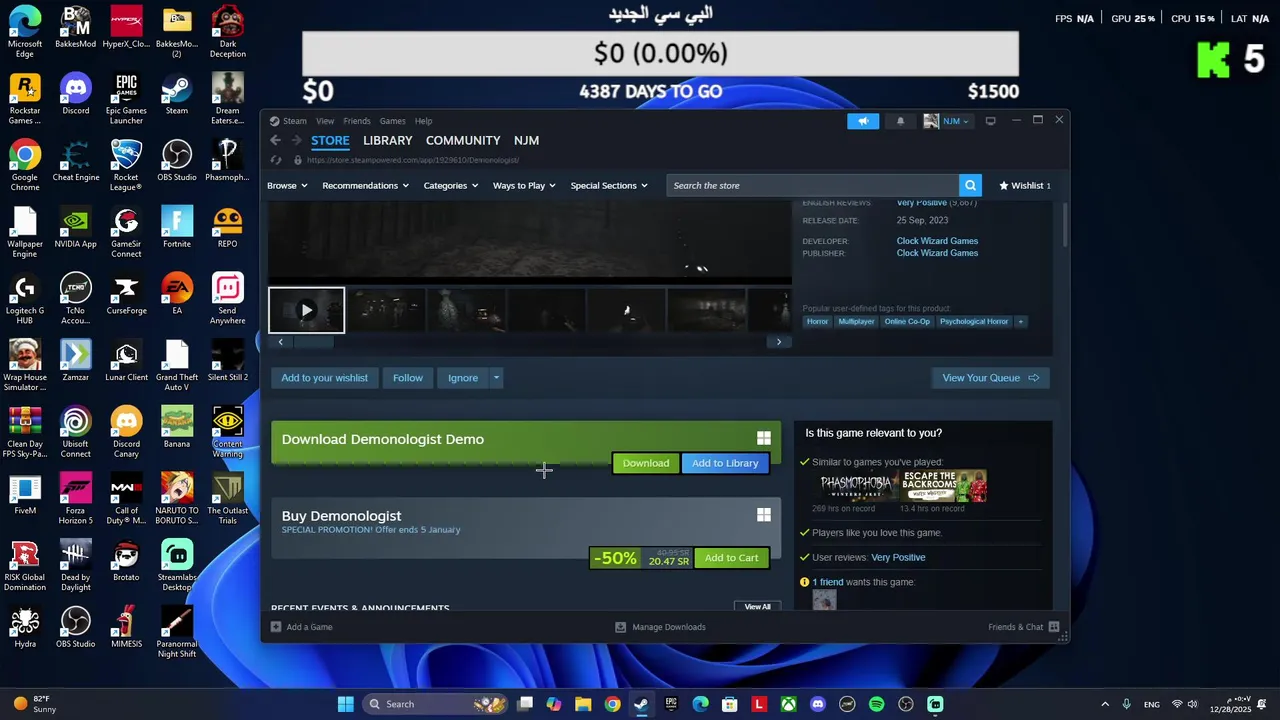The height and width of the screenshot is (720, 1280).
Task: Click the Steam announcements megaphone icon
Action: (x=863, y=121)
